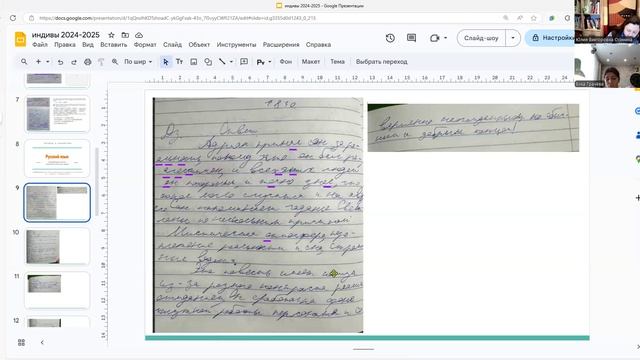
Task: Click the filmstrip vertical scrollbar
Action: coord(97,182)
